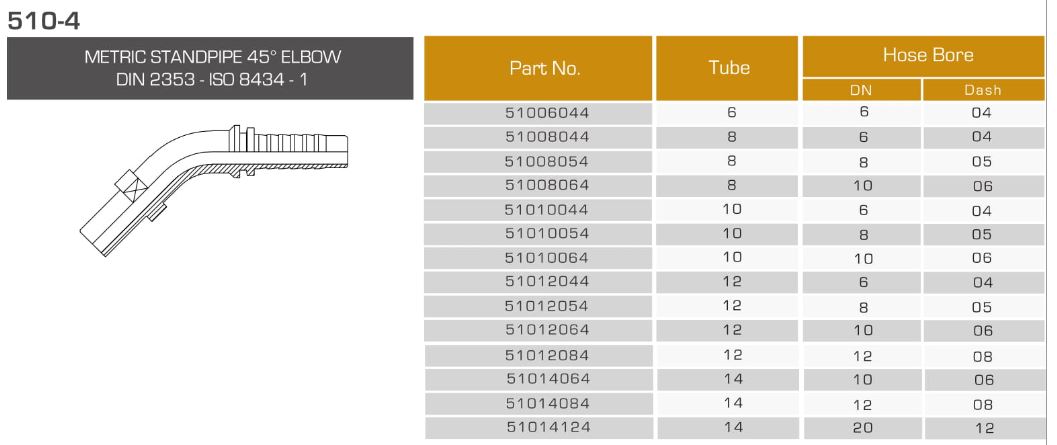Click part number 51008064
The width and height of the screenshot is (1057, 445).
point(547,185)
